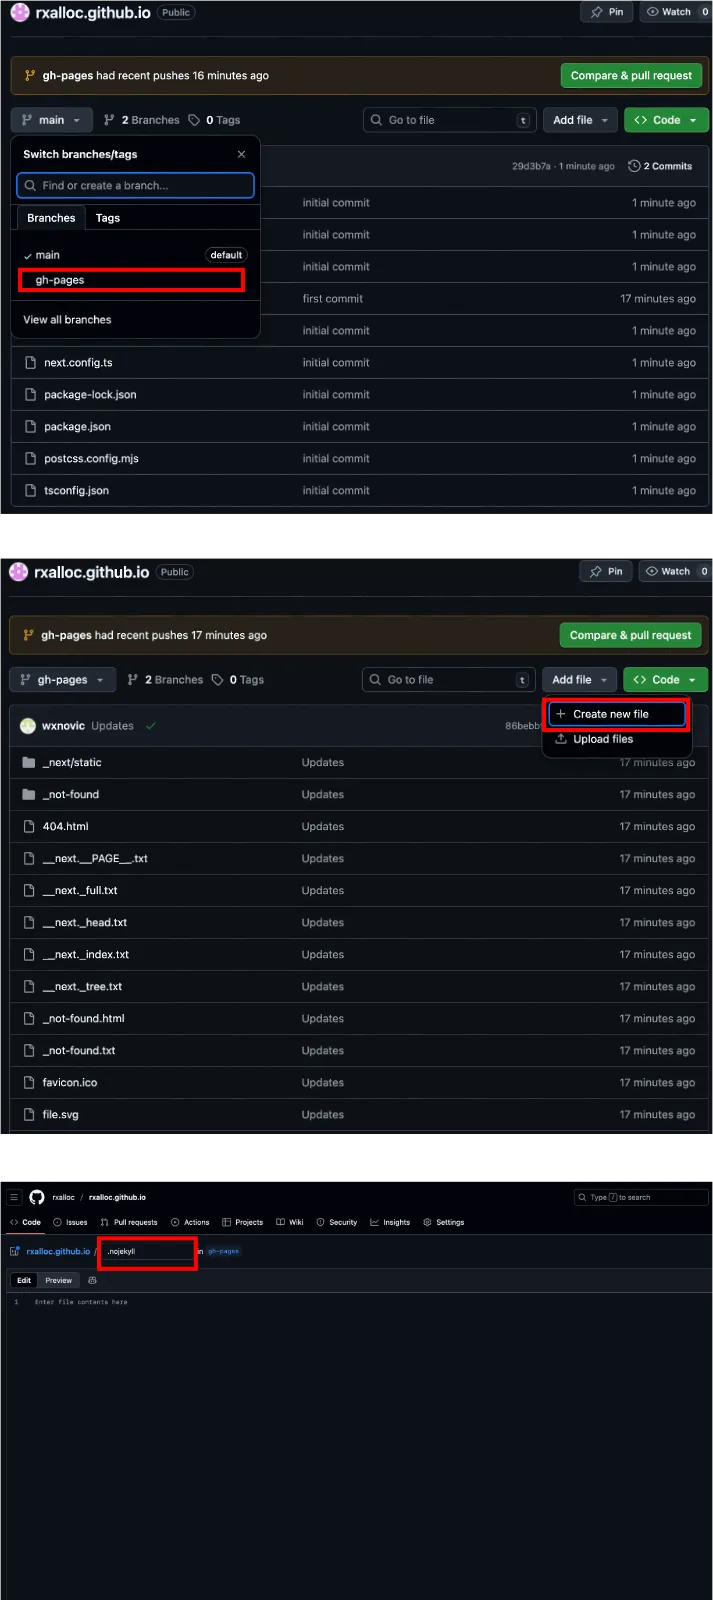Click the green check next to Updates
Viewport: 713px width, 1600px height.
pyautogui.click(x=151, y=726)
